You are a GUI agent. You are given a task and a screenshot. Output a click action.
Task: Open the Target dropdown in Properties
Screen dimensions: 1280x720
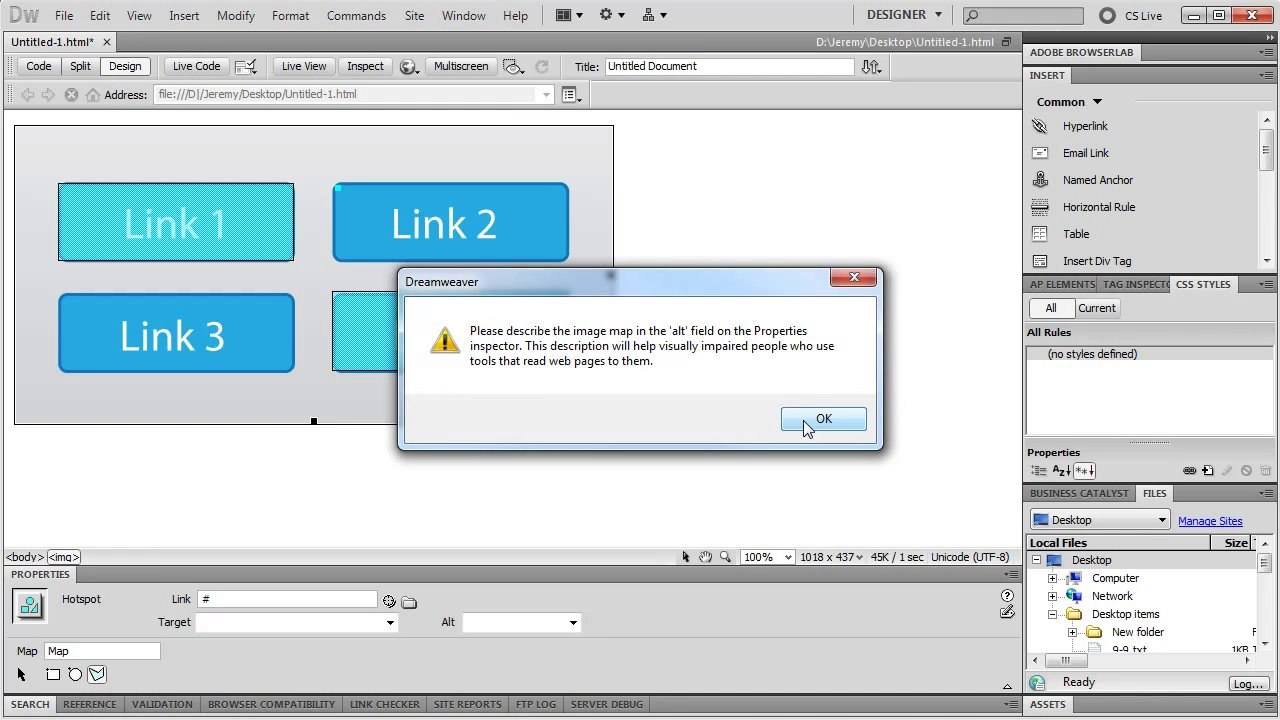pos(390,623)
